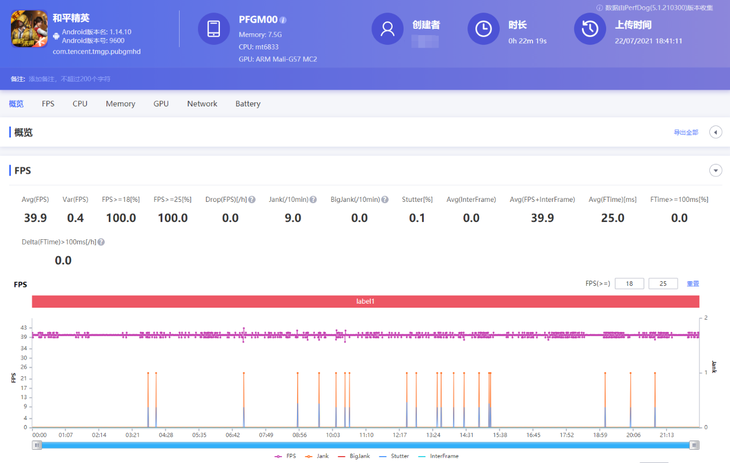Click the export all link
Viewport: 730px width, 463px height.
686,133
